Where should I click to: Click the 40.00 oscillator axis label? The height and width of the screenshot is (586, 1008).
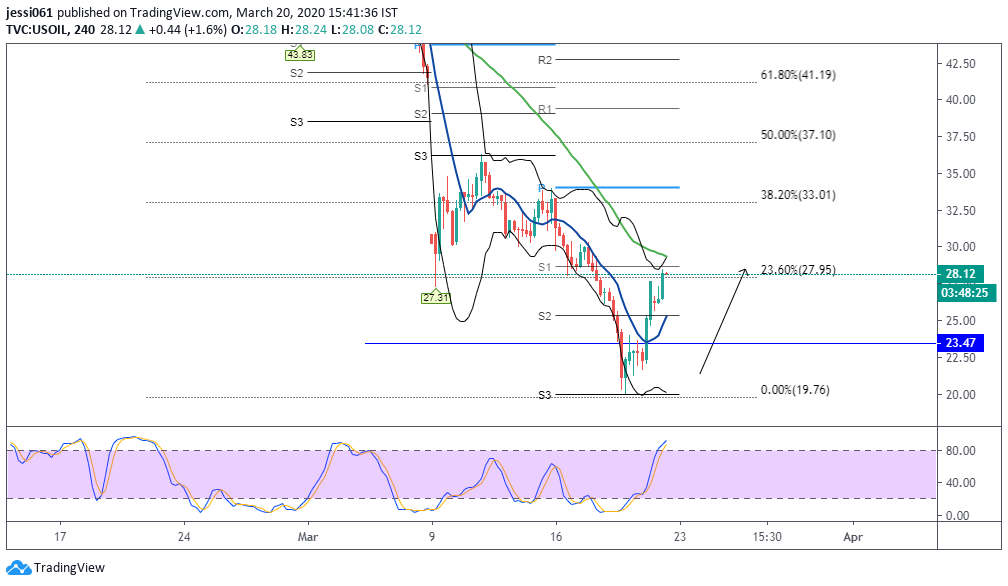pyautogui.click(x=960, y=483)
